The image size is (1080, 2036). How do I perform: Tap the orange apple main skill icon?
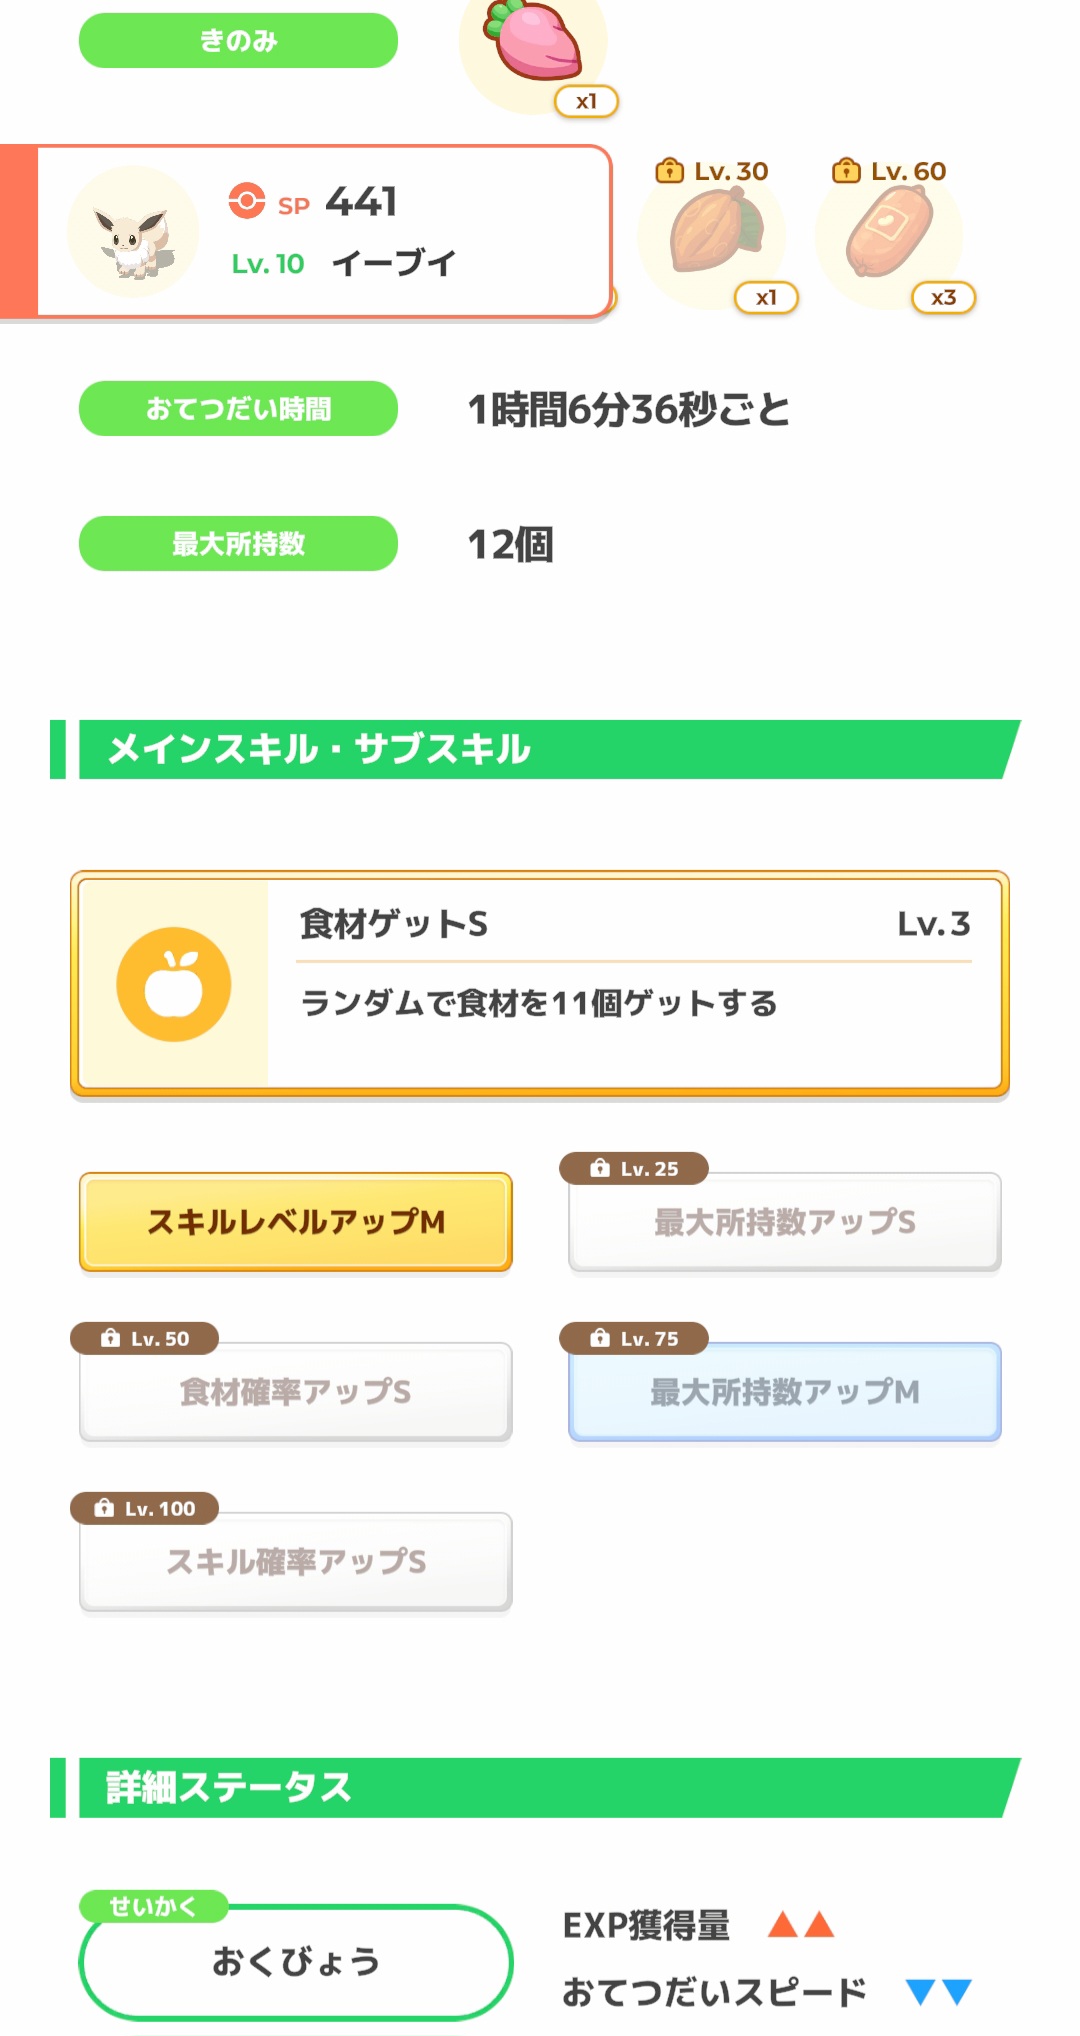click(174, 984)
